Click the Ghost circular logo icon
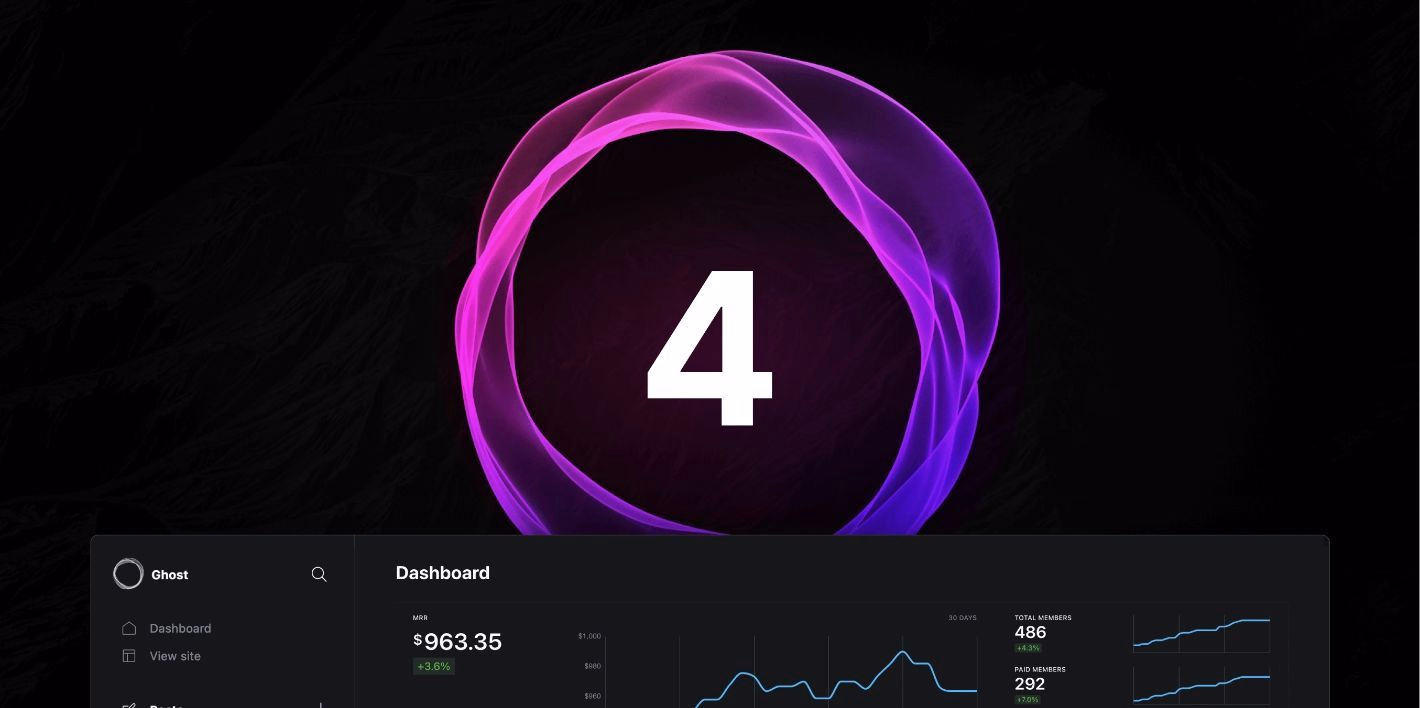The height and width of the screenshot is (708, 1420). (128, 574)
